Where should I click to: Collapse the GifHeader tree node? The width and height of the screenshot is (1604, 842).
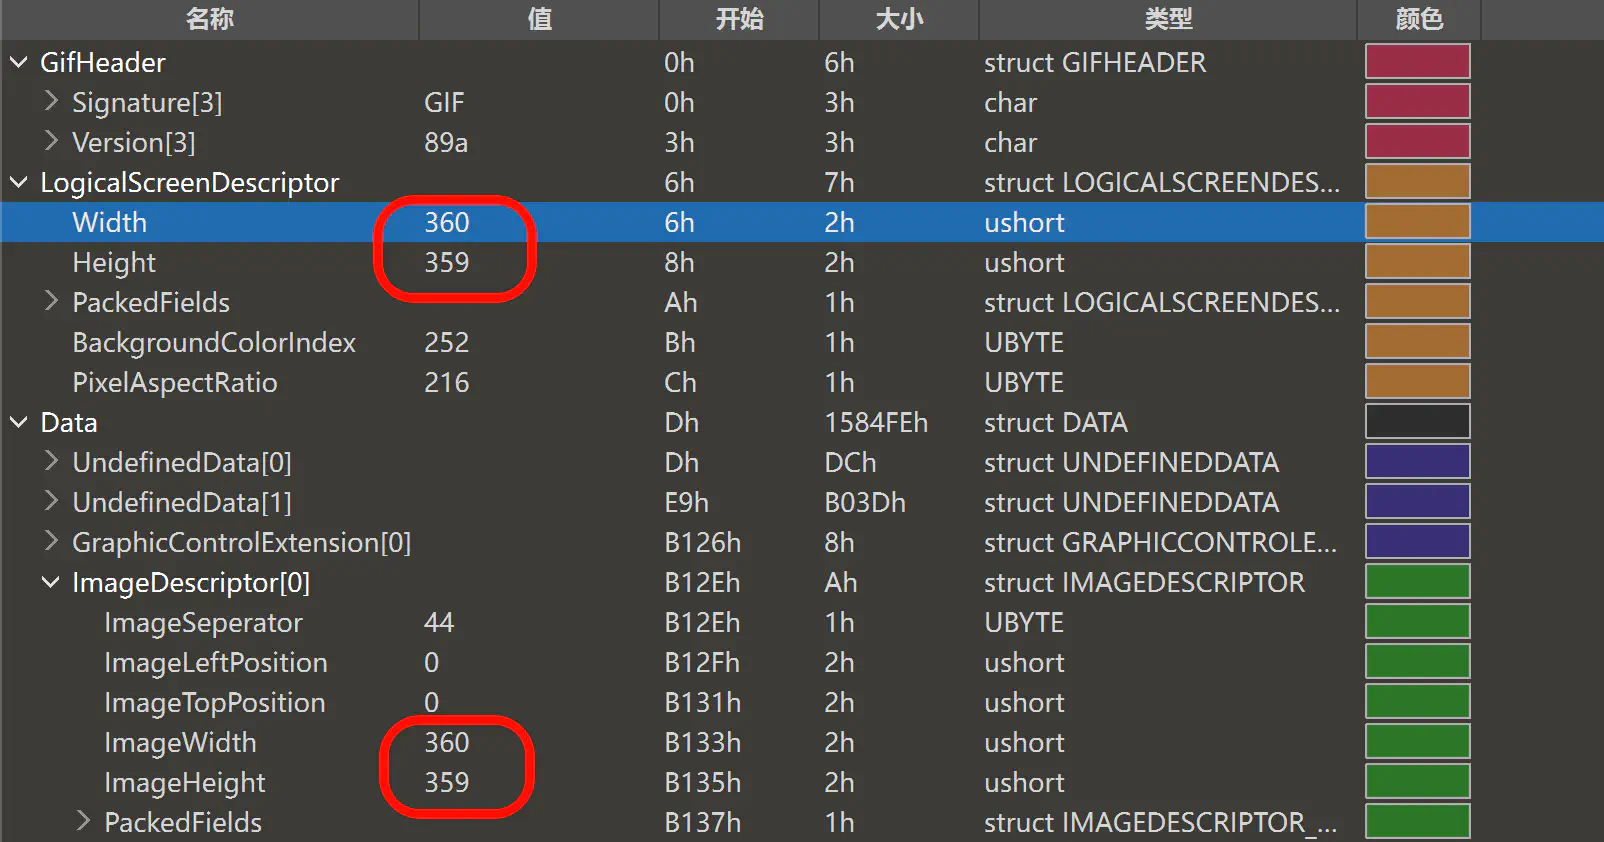[18, 63]
